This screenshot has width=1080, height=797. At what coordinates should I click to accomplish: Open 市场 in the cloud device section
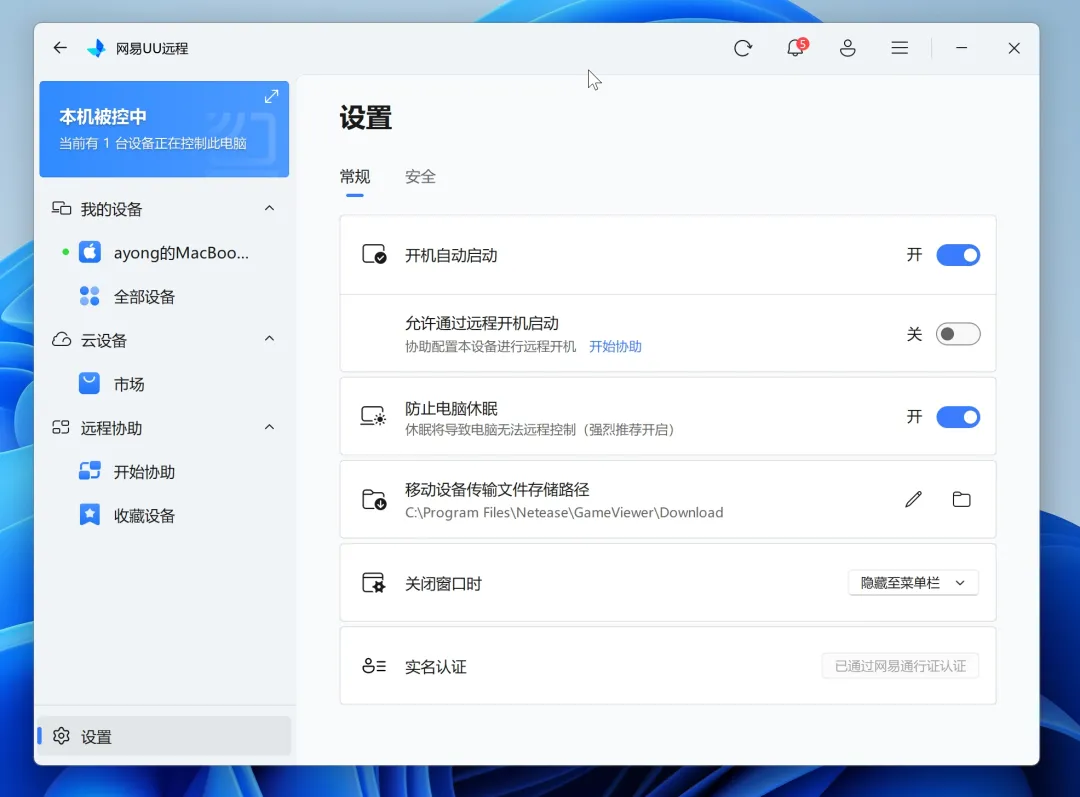(130, 383)
